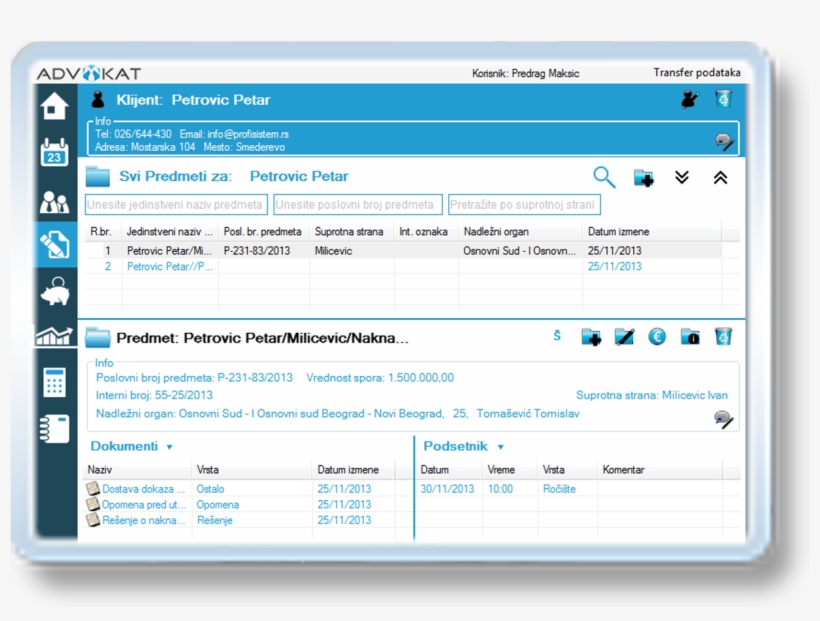The height and width of the screenshot is (621, 820).
Task: Open the document 'Opomena pred ut...'
Action: (x=144, y=505)
